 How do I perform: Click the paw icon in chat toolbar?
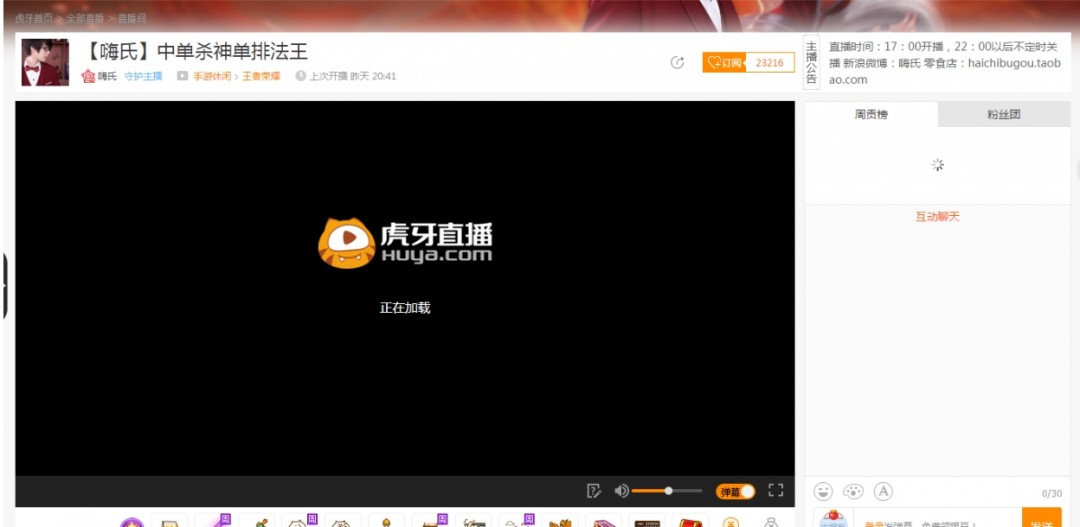pos(853,491)
